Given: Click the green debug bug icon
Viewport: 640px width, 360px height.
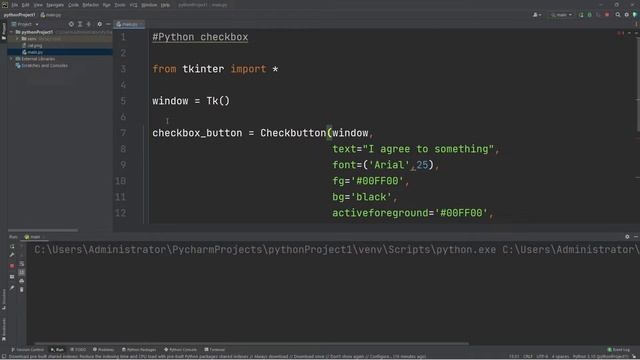Looking at the screenshot, I should pos(589,15).
